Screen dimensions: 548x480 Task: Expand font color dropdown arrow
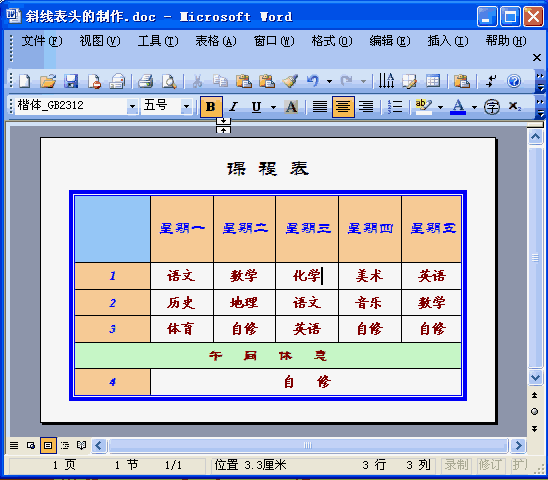pos(474,107)
